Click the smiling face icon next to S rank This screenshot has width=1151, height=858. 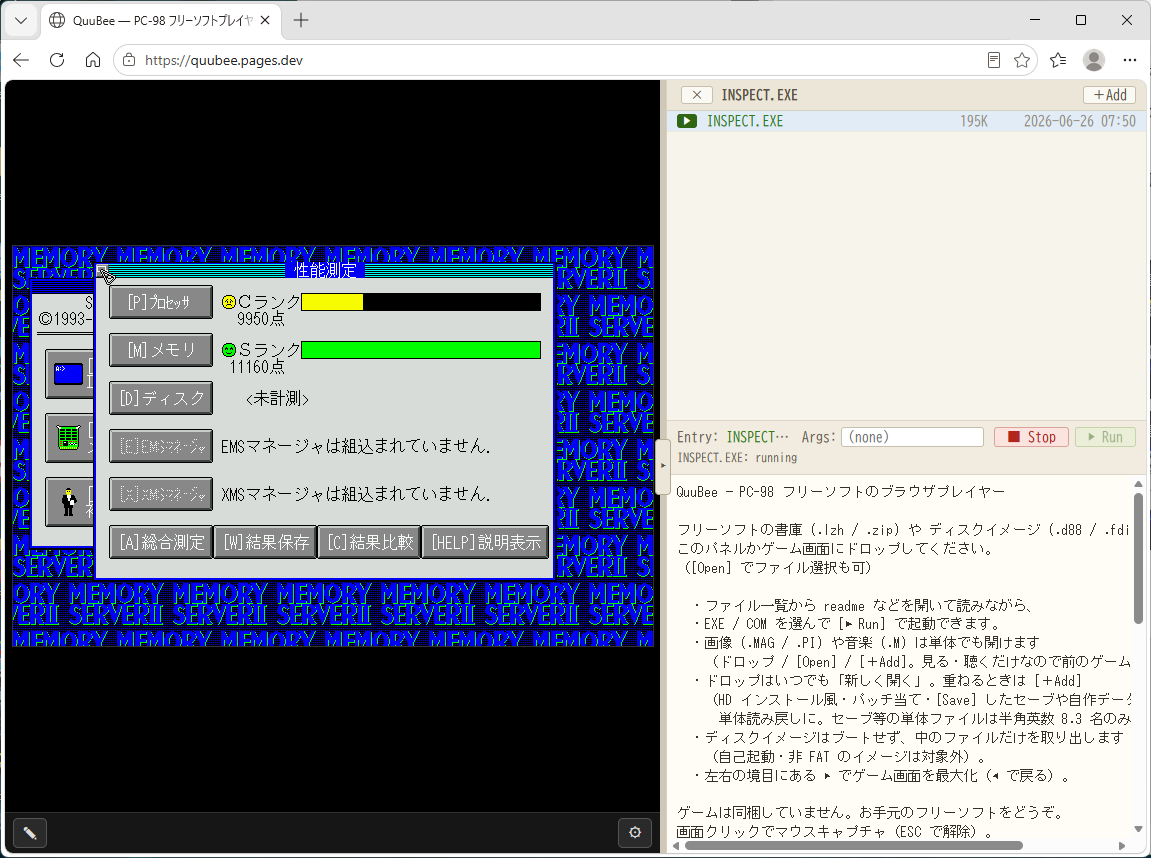pyautogui.click(x=228, y=350)
